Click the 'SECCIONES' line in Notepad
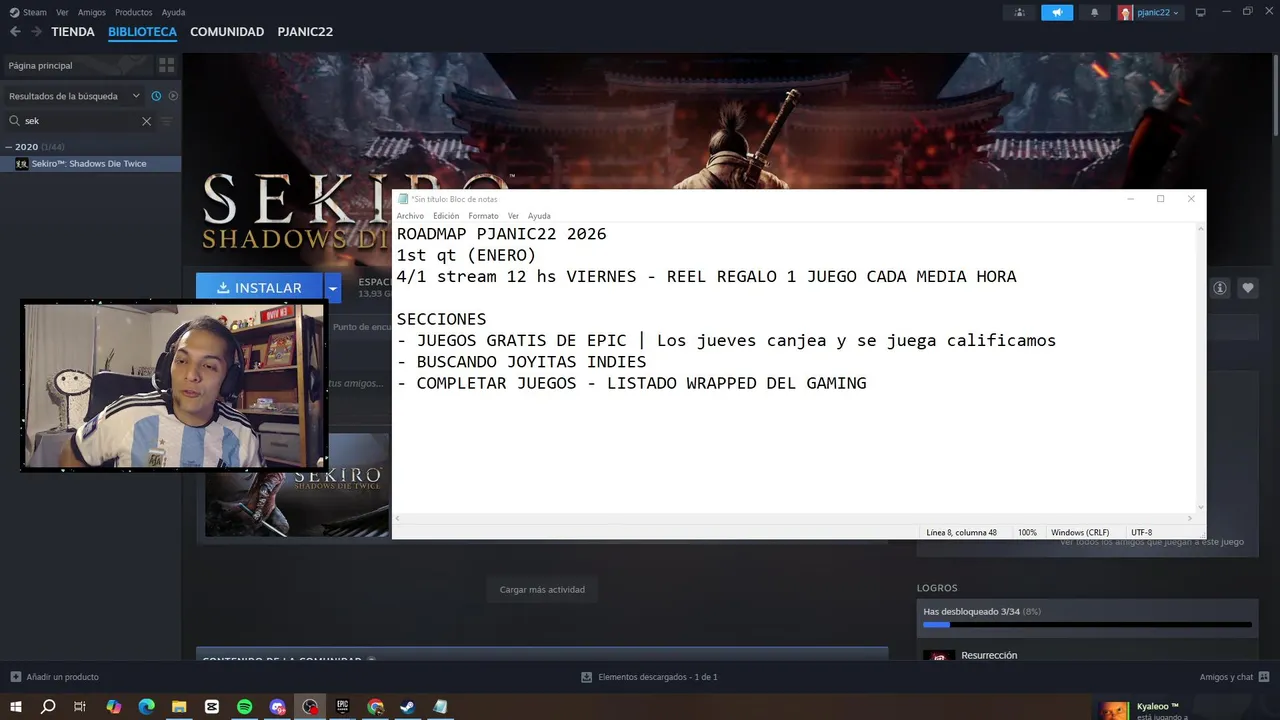Viewport: 1280px width, 720px height. [441, 319]
